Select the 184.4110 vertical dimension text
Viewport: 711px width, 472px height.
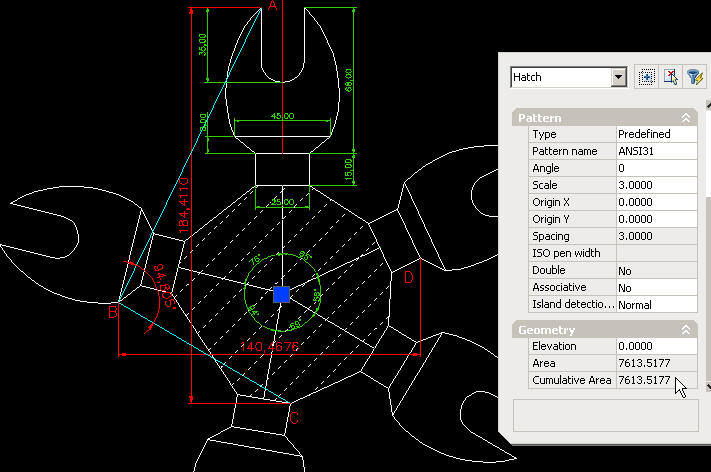coord(183,205)
